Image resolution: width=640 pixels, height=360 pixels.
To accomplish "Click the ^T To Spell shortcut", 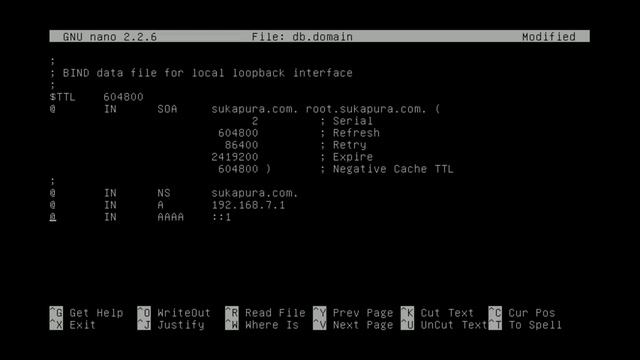I will tap(525, 325).
